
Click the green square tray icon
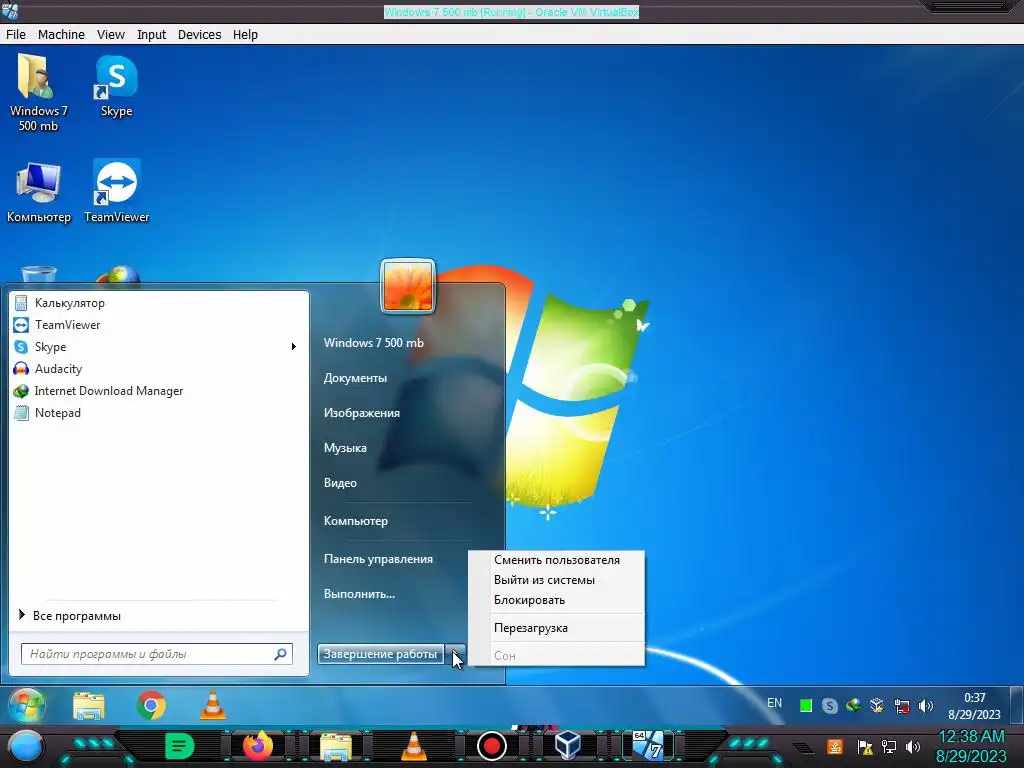click(806, 705)
